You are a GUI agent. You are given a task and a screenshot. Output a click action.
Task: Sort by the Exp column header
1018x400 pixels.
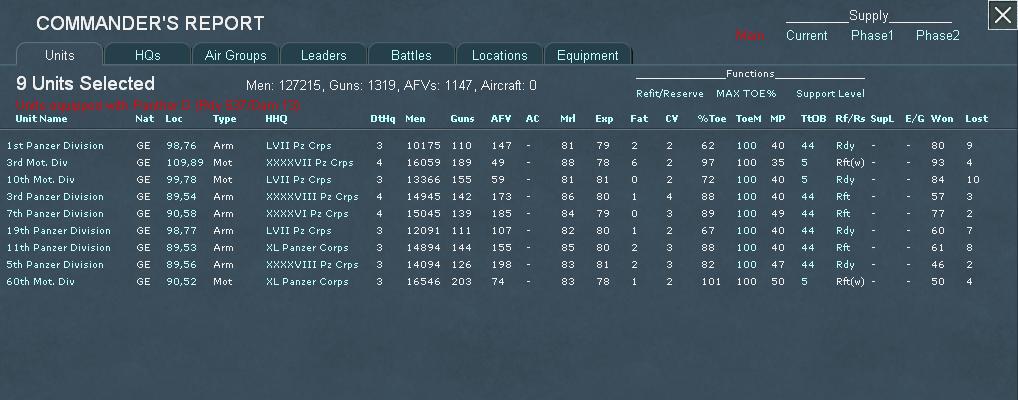[x=604, y=119]
